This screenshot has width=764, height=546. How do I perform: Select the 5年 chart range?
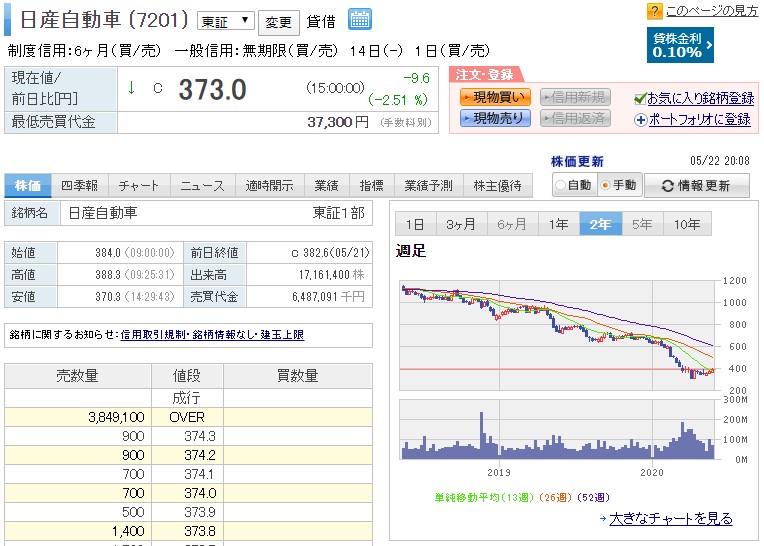point(643,224)
